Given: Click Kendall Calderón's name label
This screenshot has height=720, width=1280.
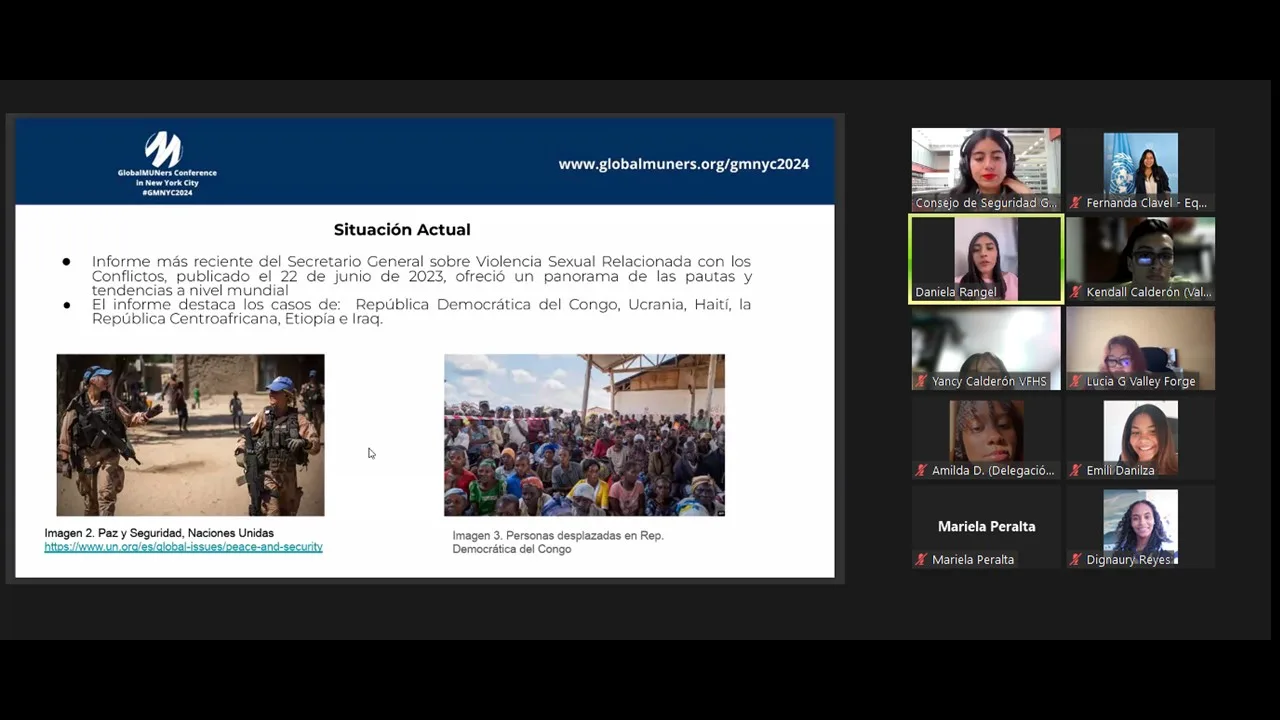Looking at the screenshot, I should click(1148, 292).
